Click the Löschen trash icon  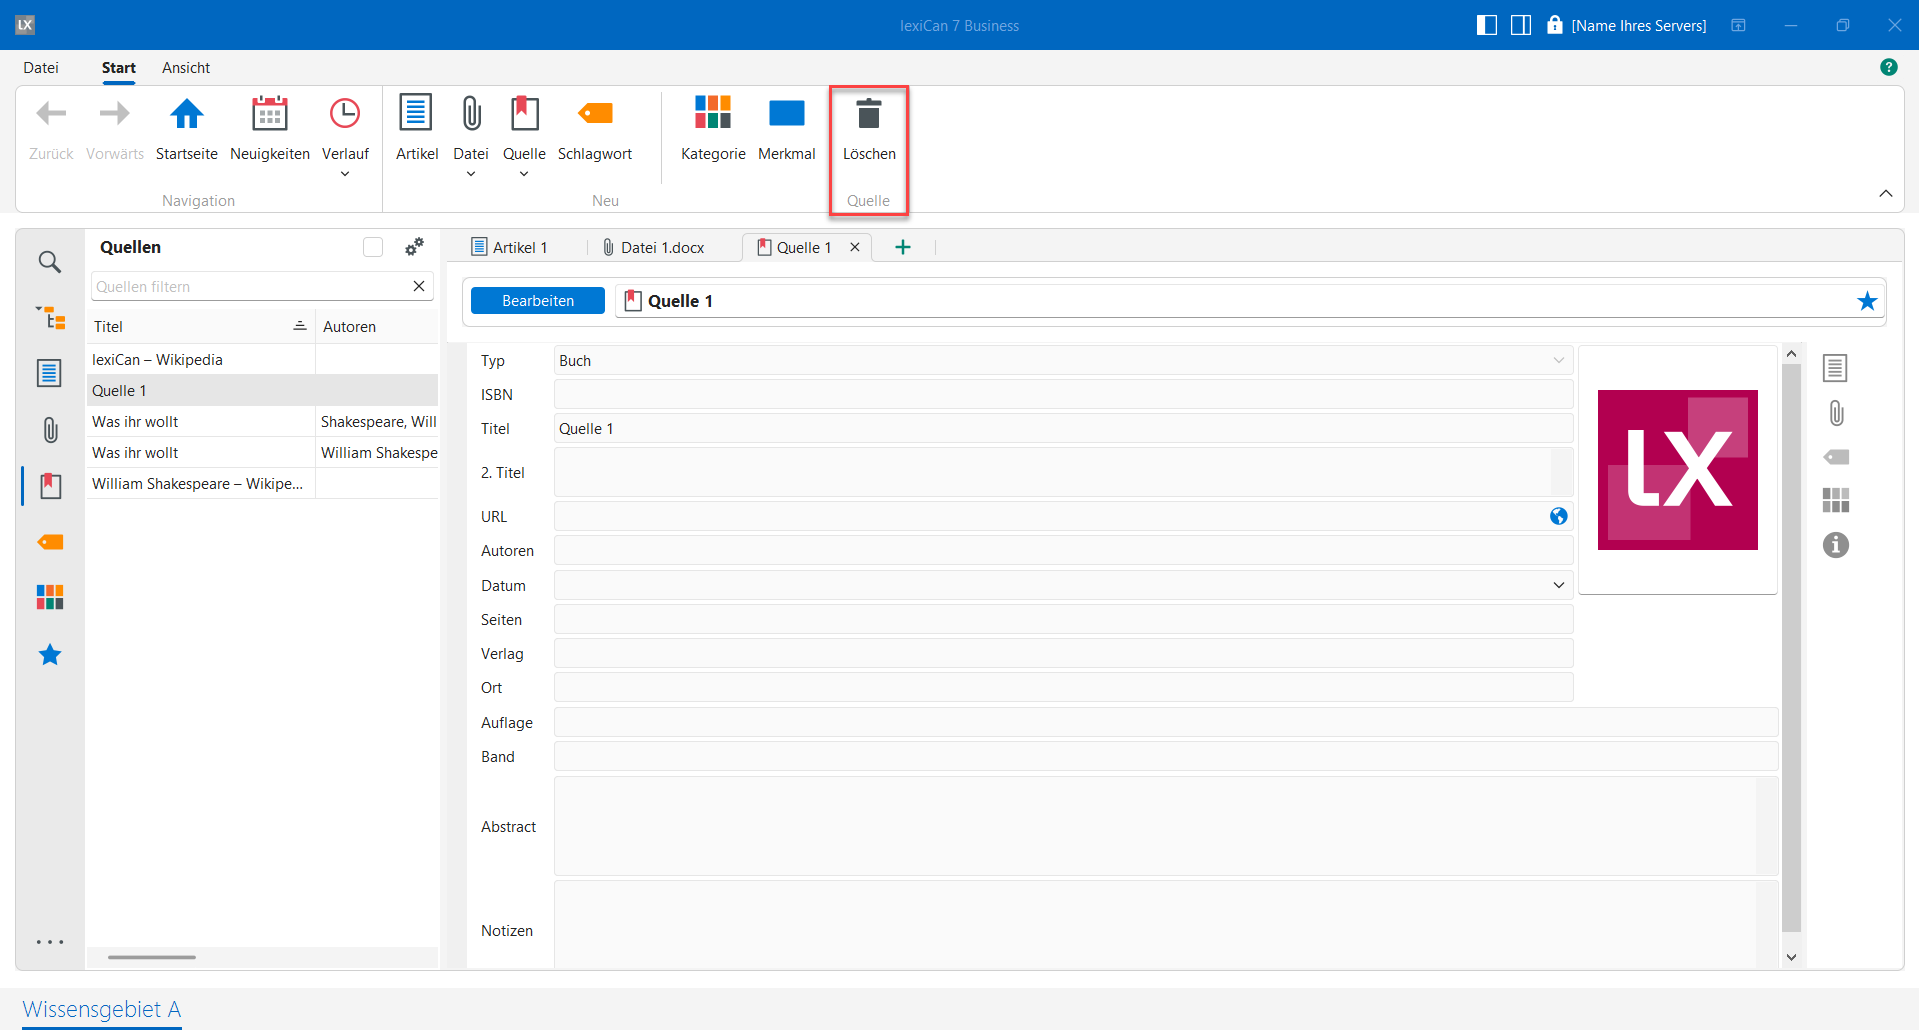point(868,115)
